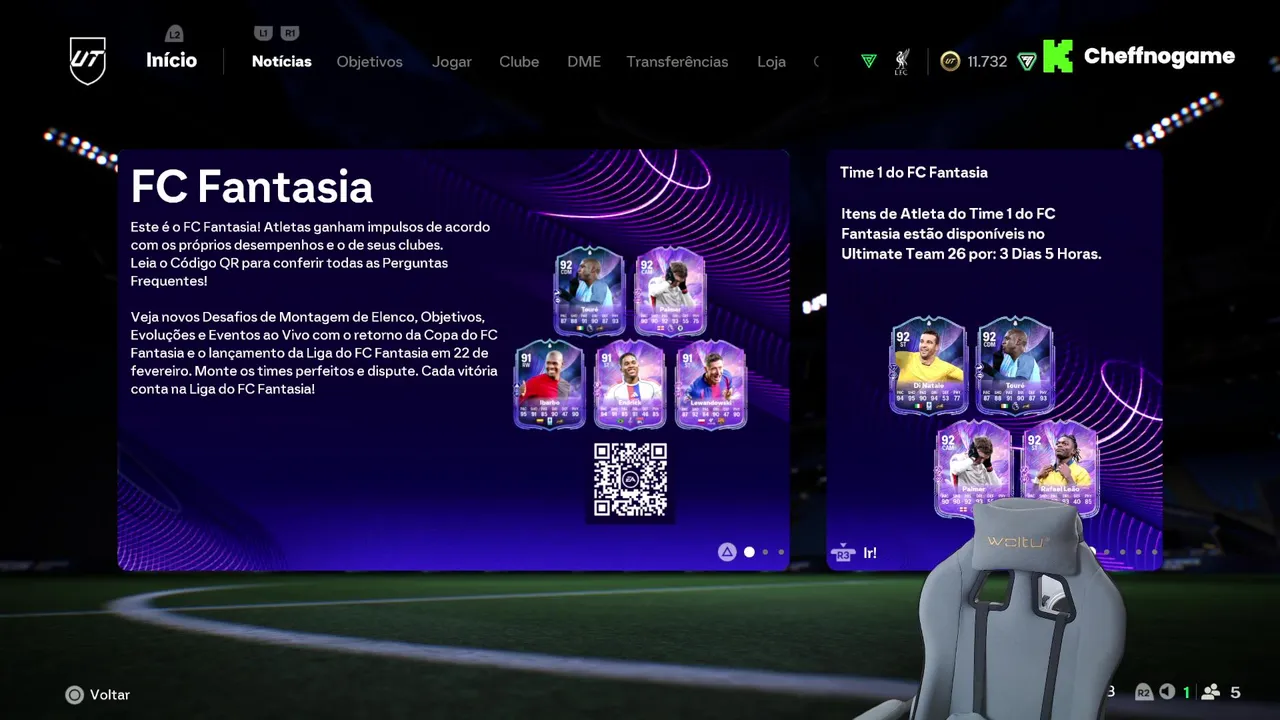Select the Lewandowski player card
1280x720 pixels.
(711, 385)
